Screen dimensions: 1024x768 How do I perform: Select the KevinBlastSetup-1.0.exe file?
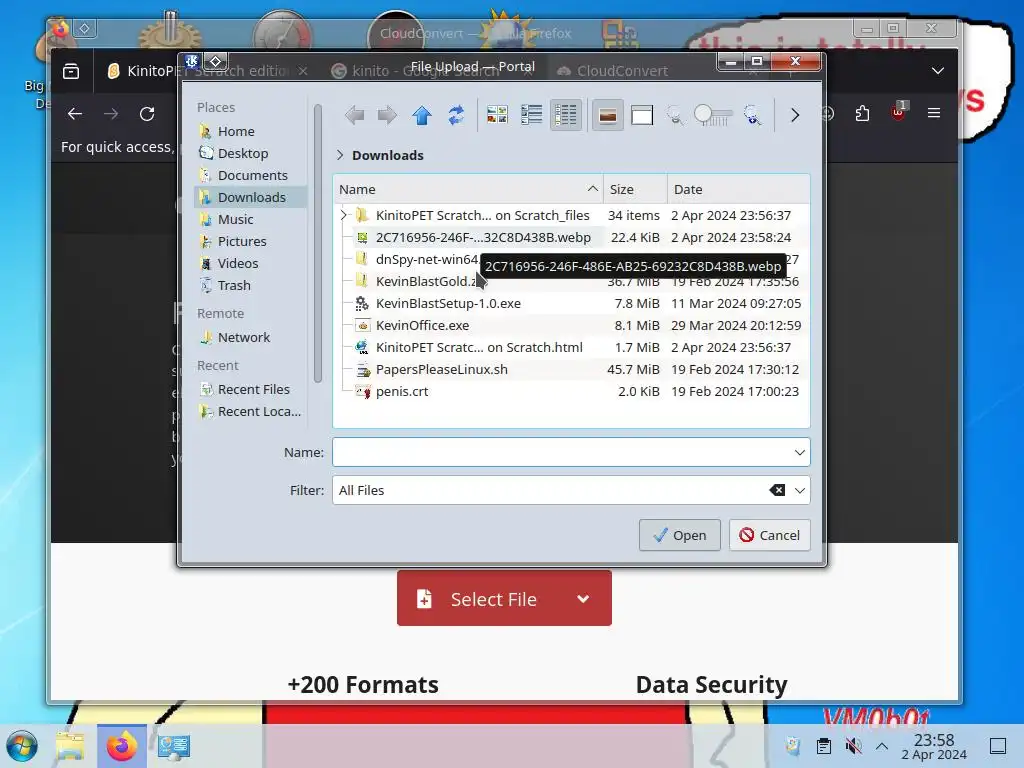571,304
